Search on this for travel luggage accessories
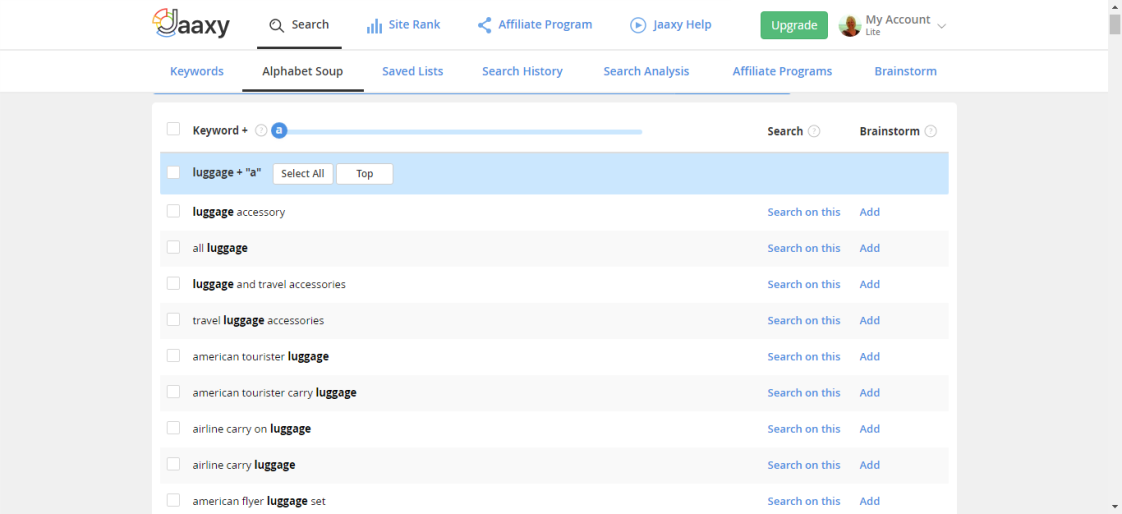 (x=804, y=321)
